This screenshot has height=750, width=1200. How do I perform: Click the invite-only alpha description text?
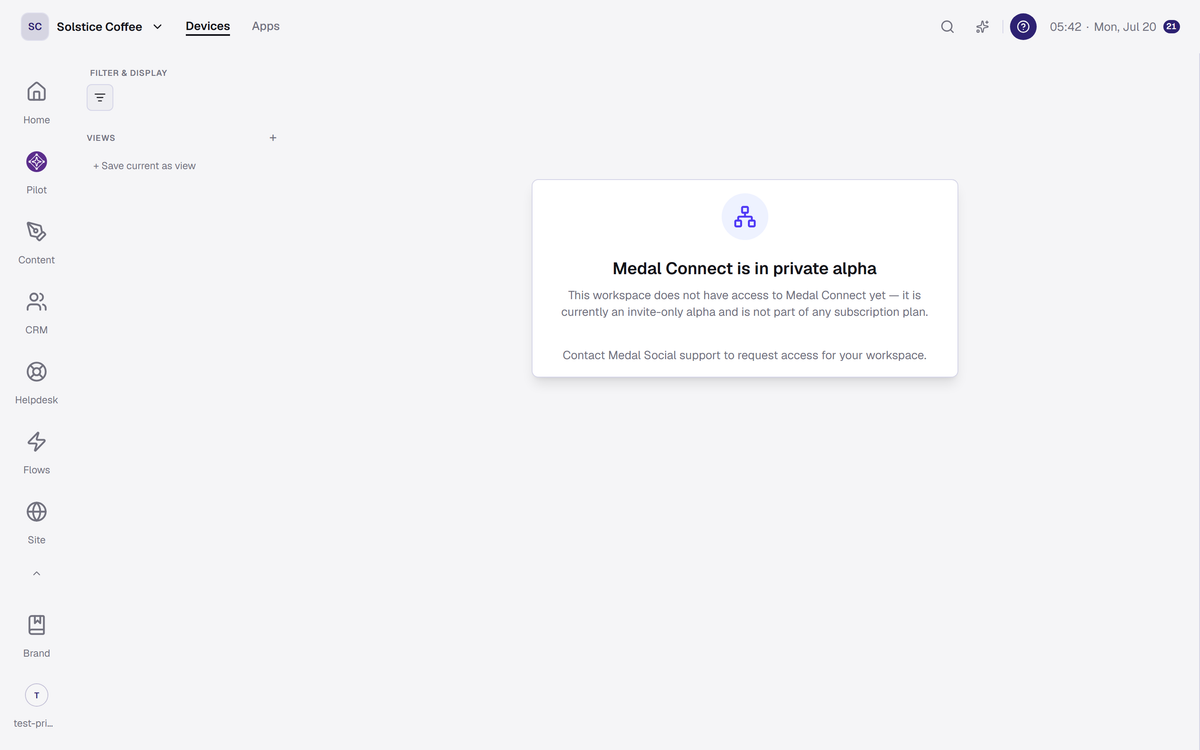point(745,304)
